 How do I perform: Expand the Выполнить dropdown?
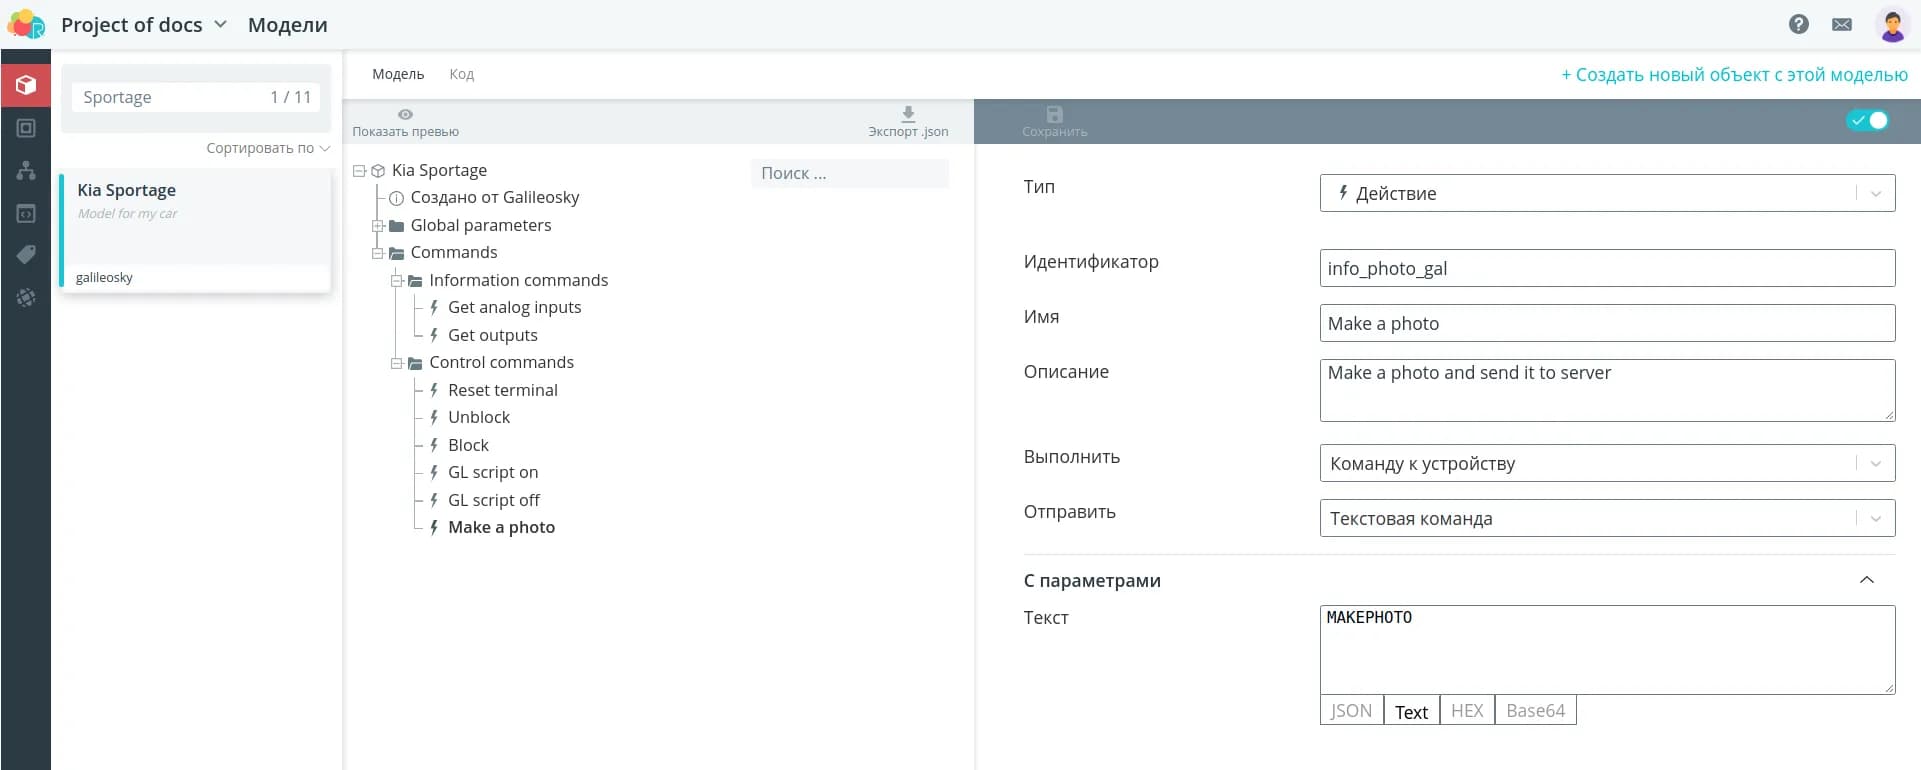(x=1606, y=463)
